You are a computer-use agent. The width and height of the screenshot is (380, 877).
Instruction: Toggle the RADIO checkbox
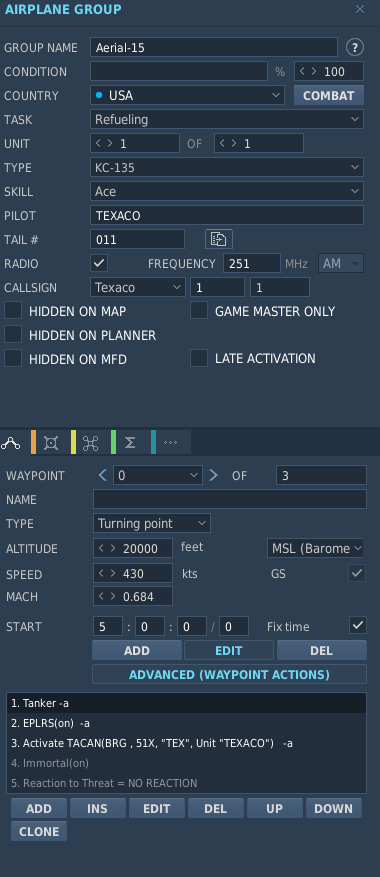pyautogui.click(x=99, y=263)
